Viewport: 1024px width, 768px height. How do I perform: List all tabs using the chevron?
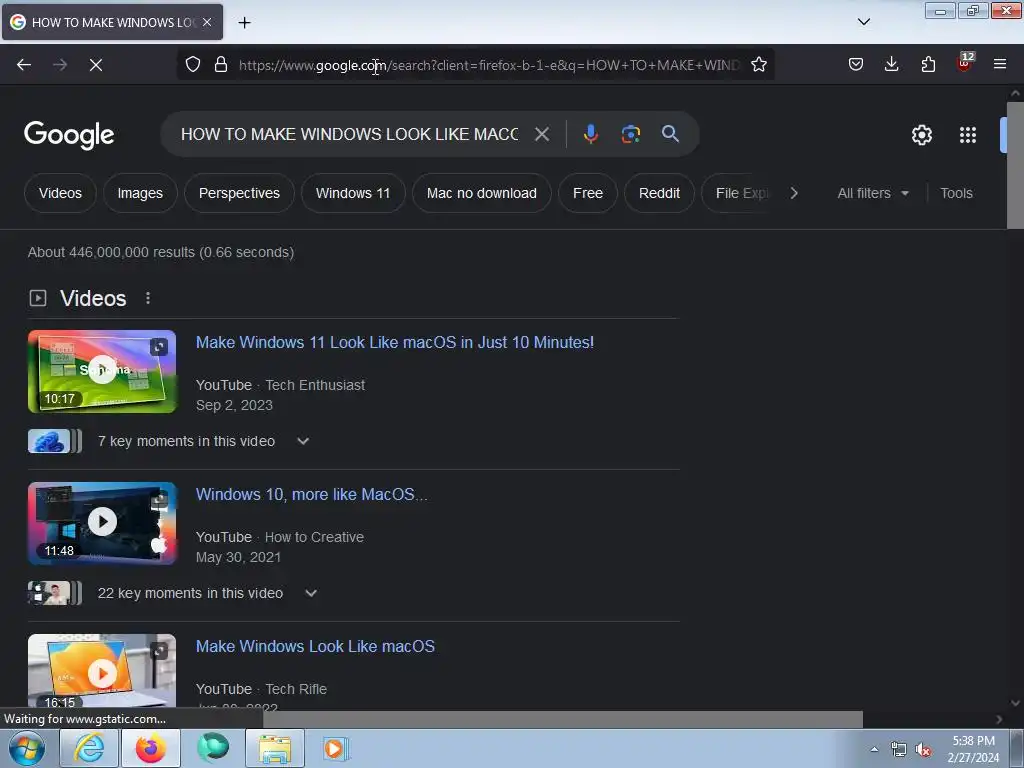point(863,22)
